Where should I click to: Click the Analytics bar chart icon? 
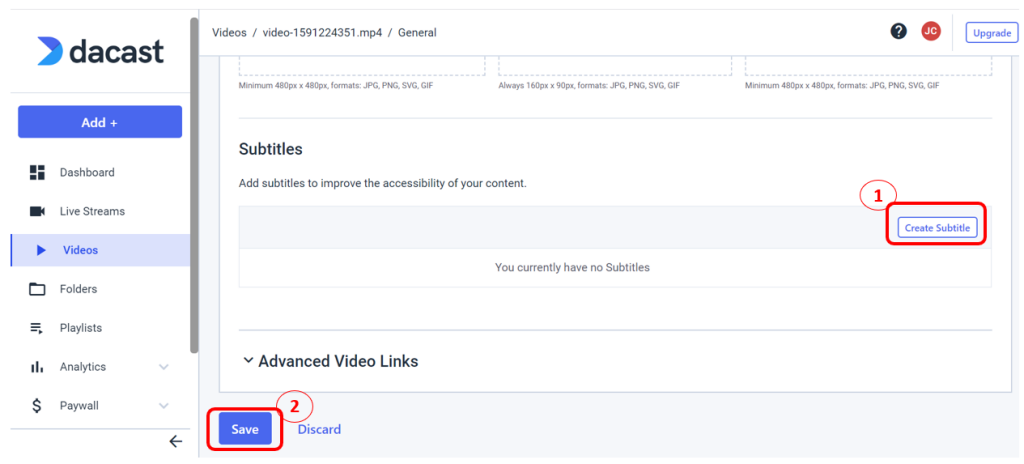37,367
